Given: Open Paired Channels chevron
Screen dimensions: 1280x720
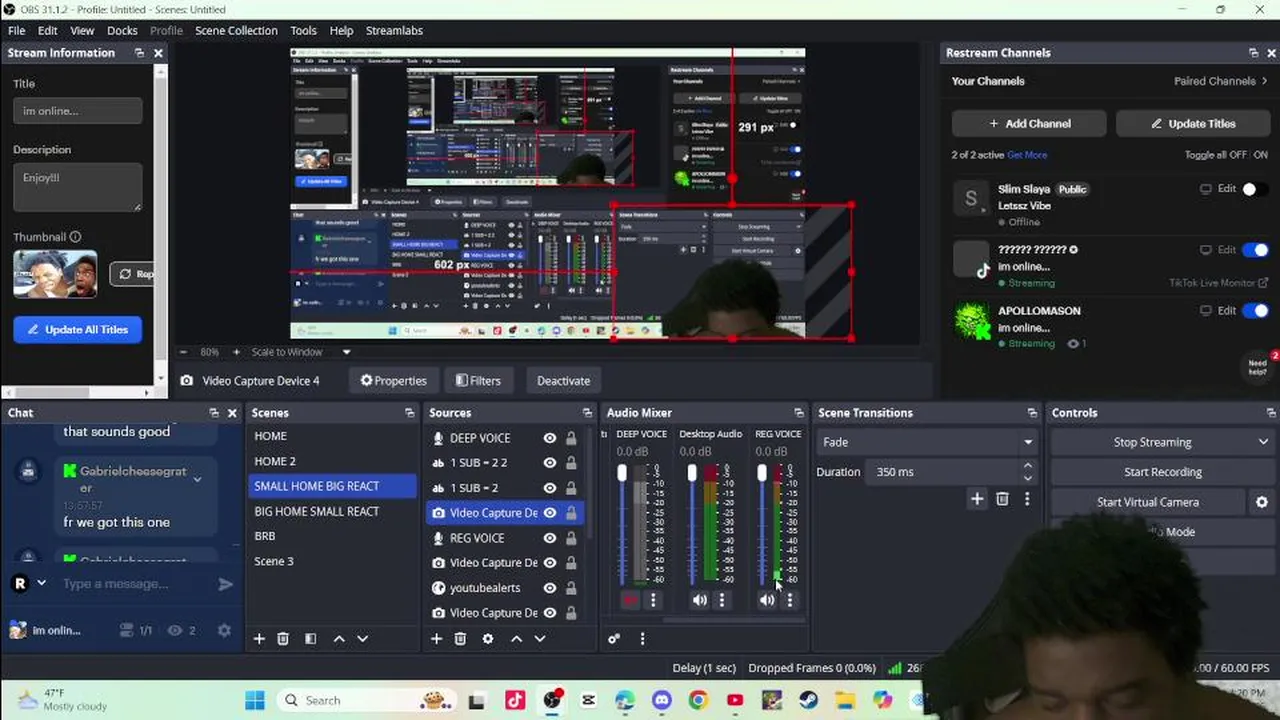Looking at the screenshot, I should point(1264,81).
